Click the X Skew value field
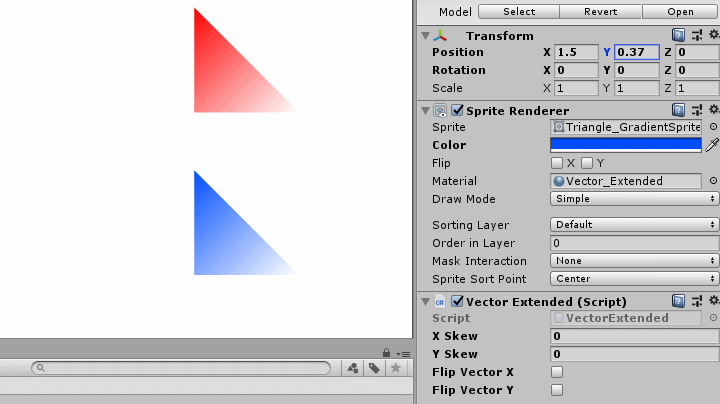The height and width of the screenshot is (404, 720). tap(635, 336)
